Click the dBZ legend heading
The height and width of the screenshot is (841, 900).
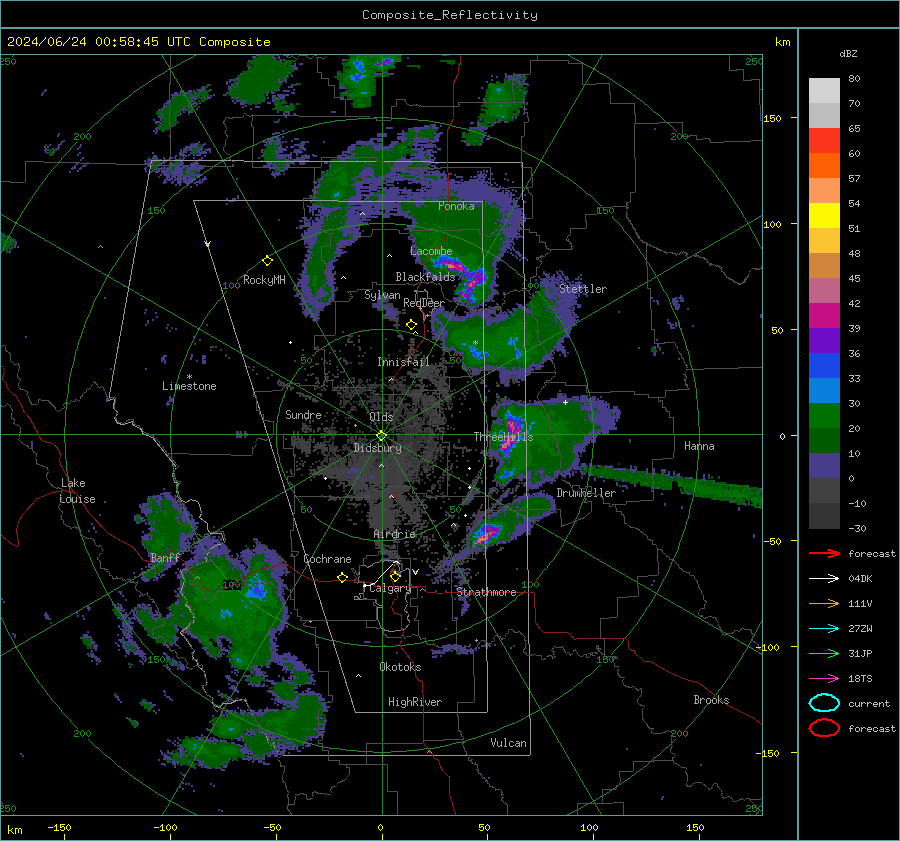tap(848, 53)
